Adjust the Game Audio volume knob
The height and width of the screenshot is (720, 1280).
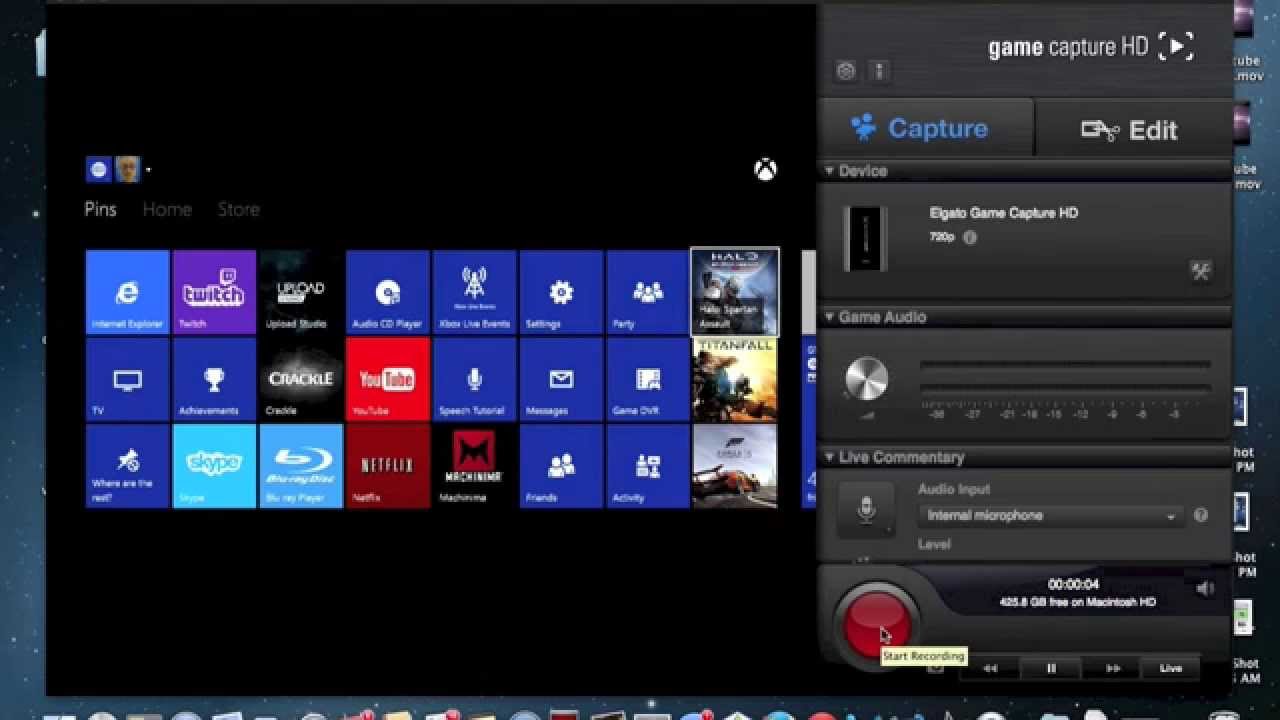click(x=866, y=380)
